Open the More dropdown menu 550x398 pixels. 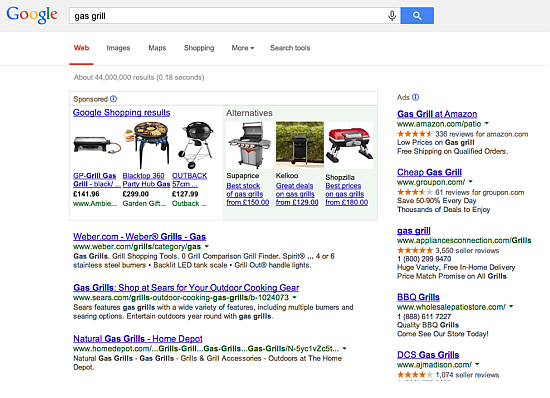click(243, 48)
